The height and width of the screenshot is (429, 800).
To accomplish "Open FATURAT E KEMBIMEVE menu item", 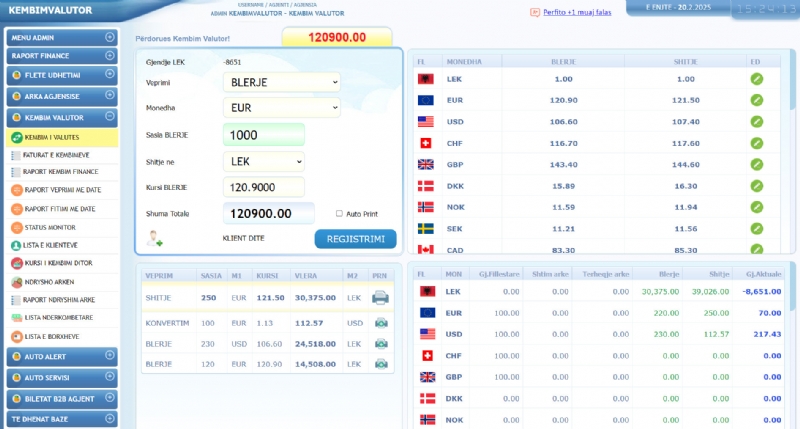I will click(x=62, y=155).
